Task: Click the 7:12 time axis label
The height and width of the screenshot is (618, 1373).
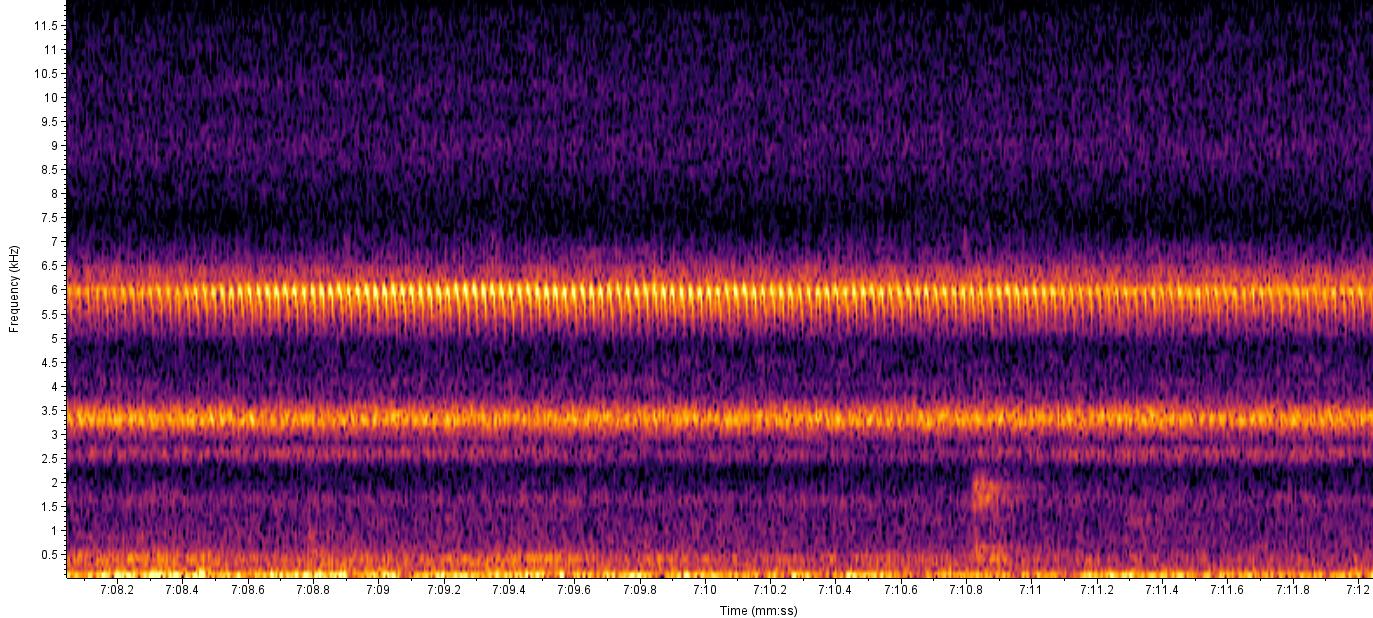Action: [x=1358, y=590]
